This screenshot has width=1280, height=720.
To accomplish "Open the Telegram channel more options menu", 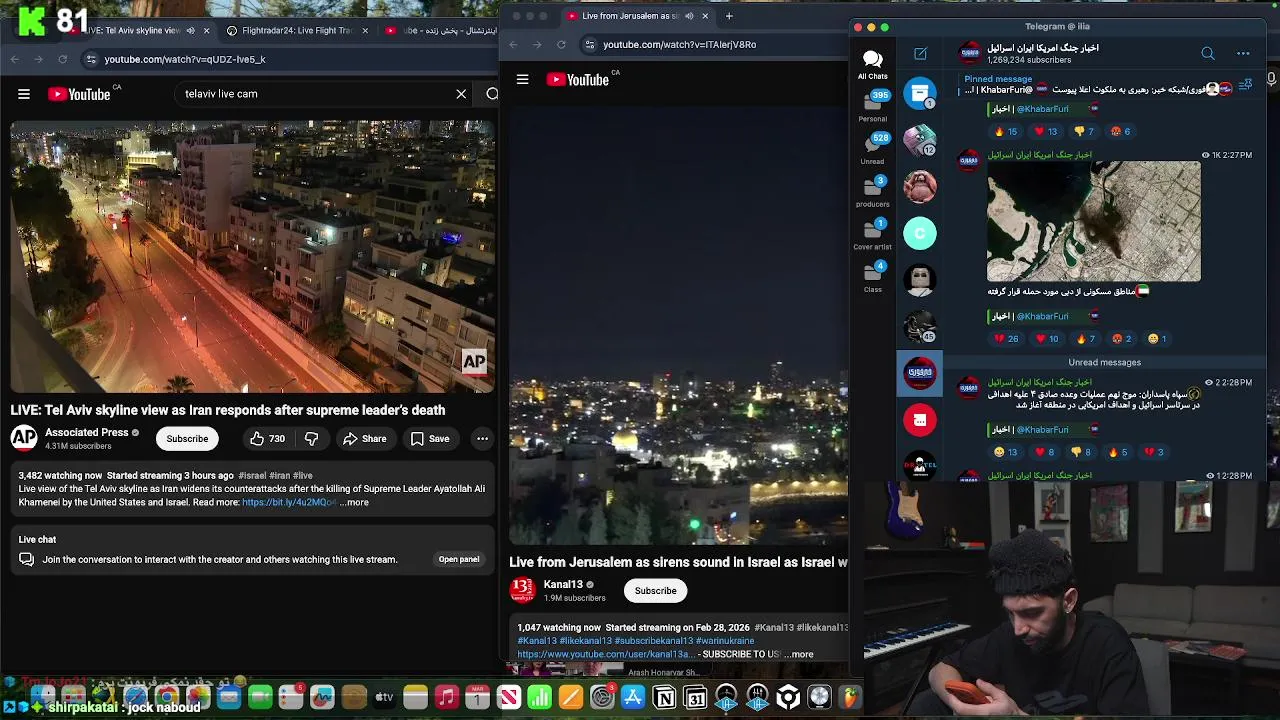I will point(1243,54).
